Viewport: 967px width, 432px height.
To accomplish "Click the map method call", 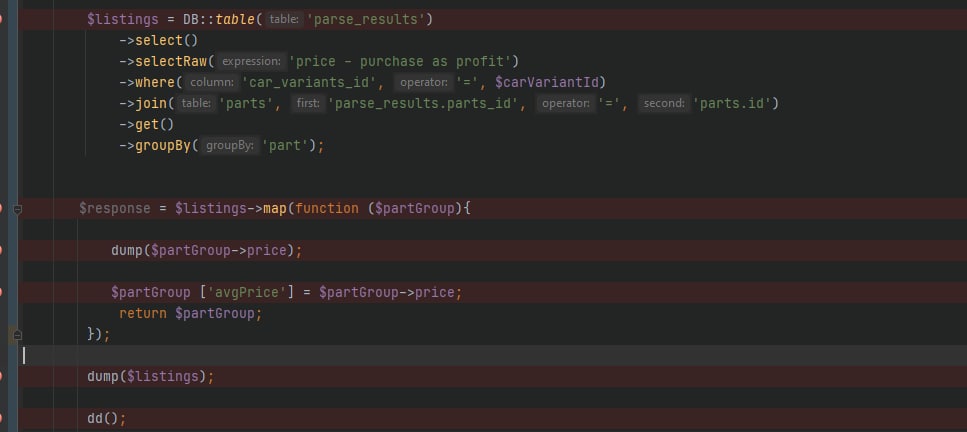I will click(274, 209).
